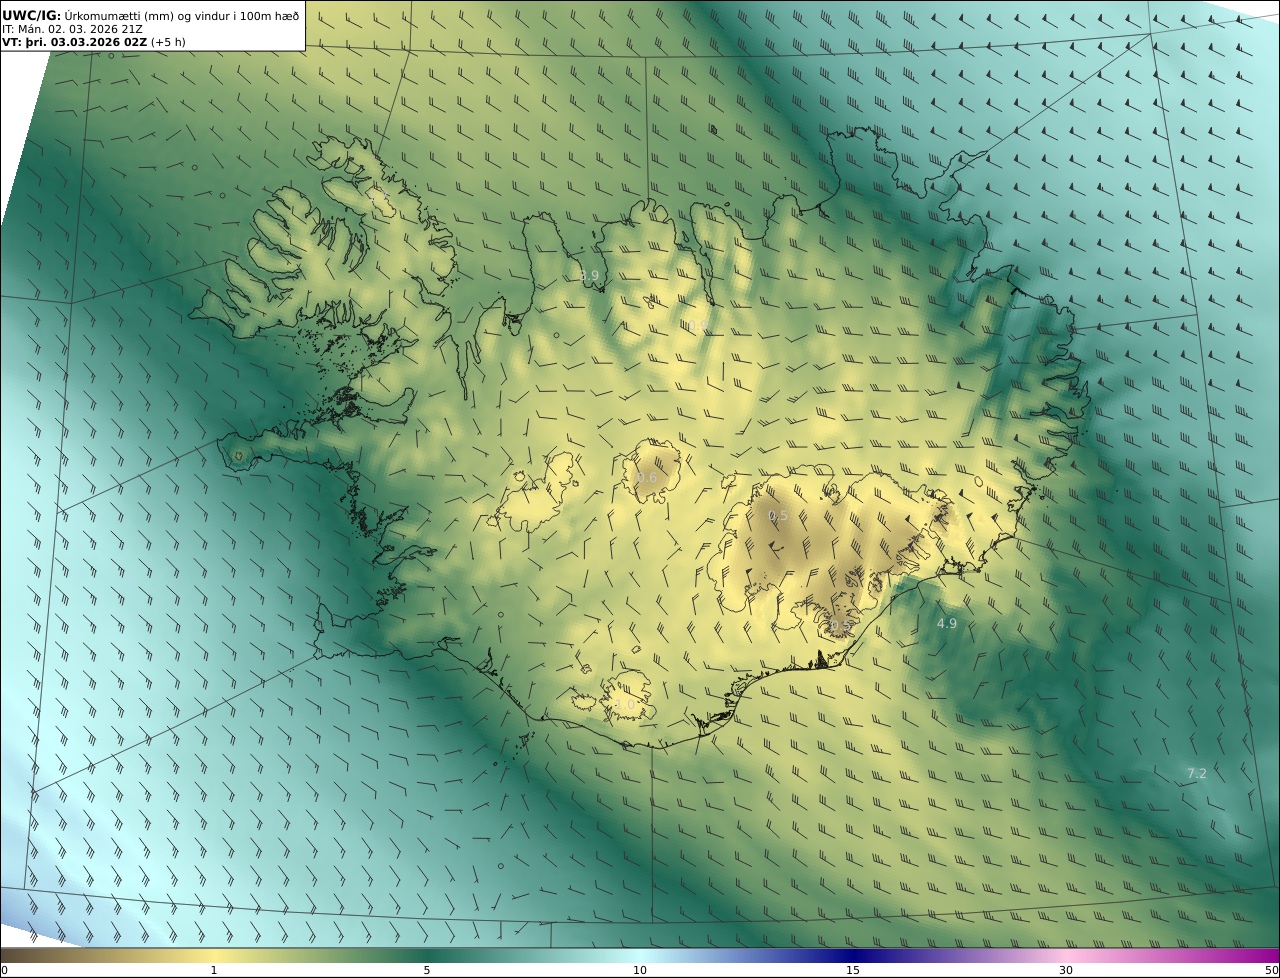This screenshot has width=1280, height=978.
Task: Select the "VT: þri. 03.03.2026 02Z" valid time
Action: pos(75,42)
